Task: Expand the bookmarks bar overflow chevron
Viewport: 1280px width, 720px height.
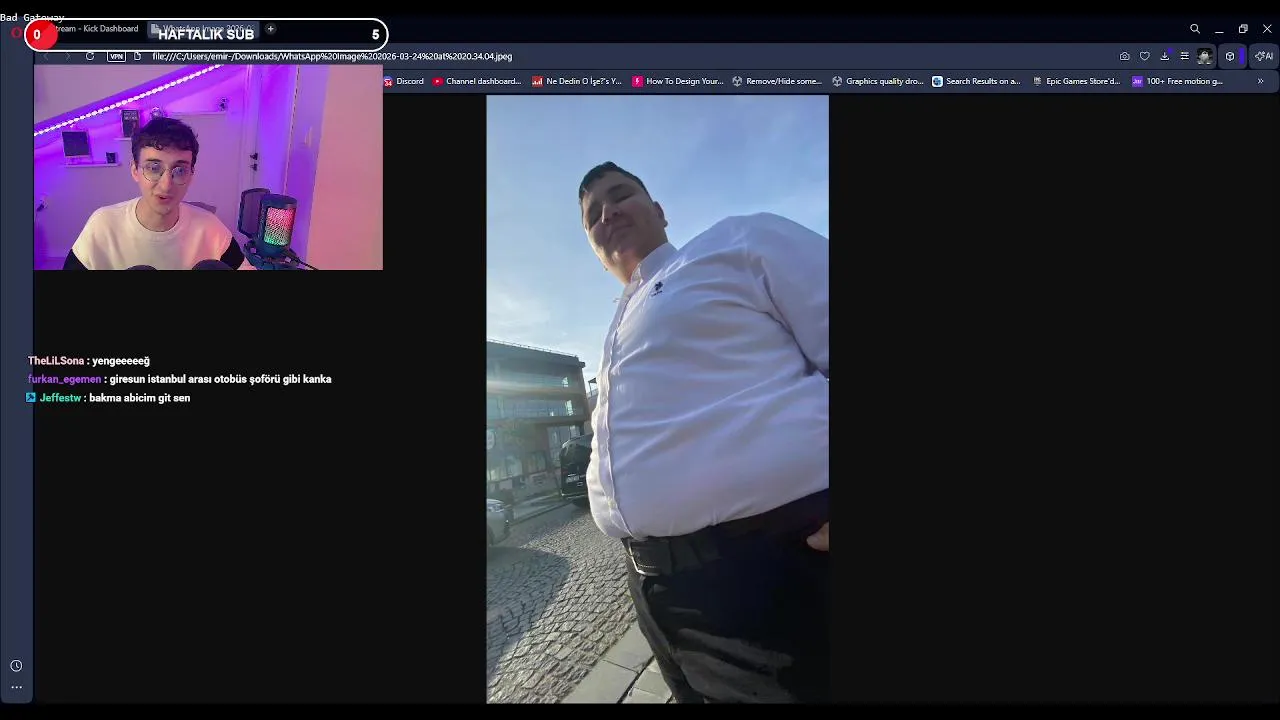Action: (x=1260, y=81)
